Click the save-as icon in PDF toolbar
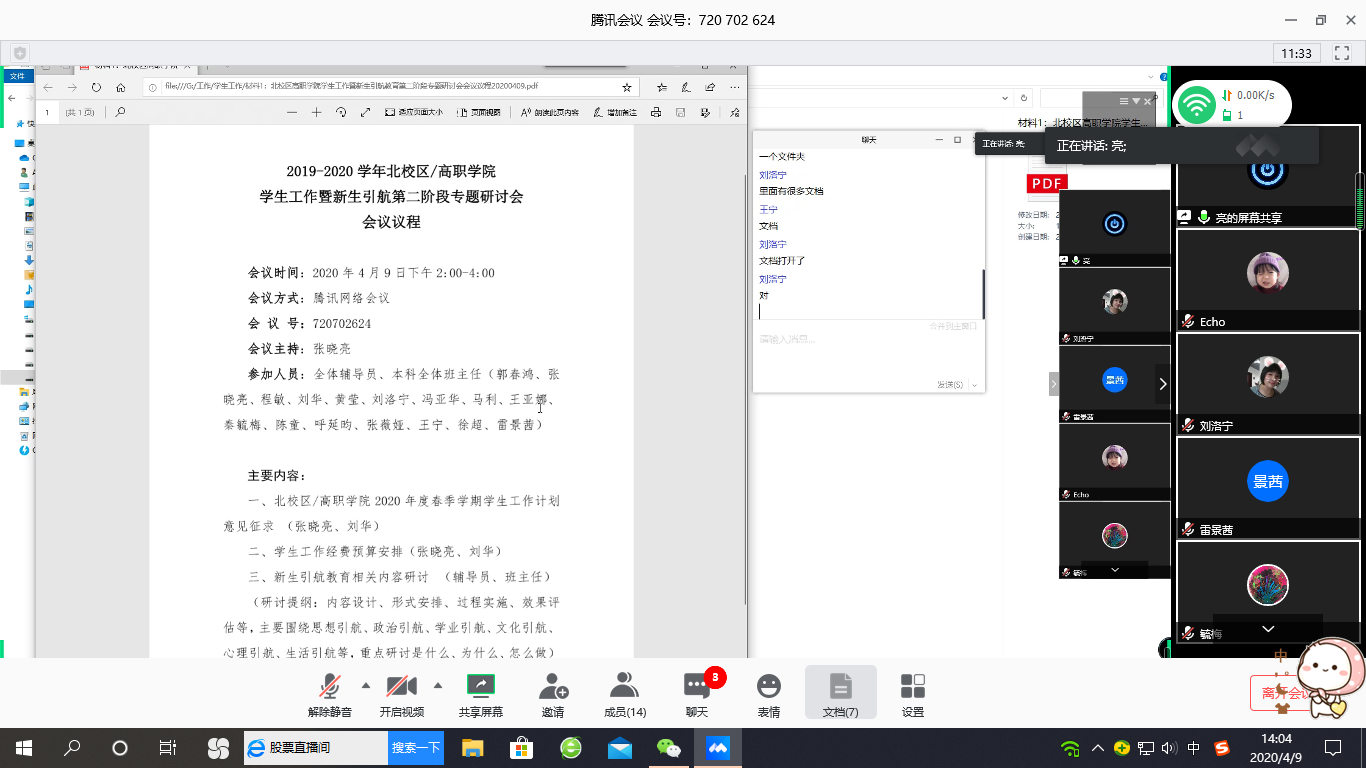The height and width of the screenshot is (768, 1366). click(x=704, y=113)
